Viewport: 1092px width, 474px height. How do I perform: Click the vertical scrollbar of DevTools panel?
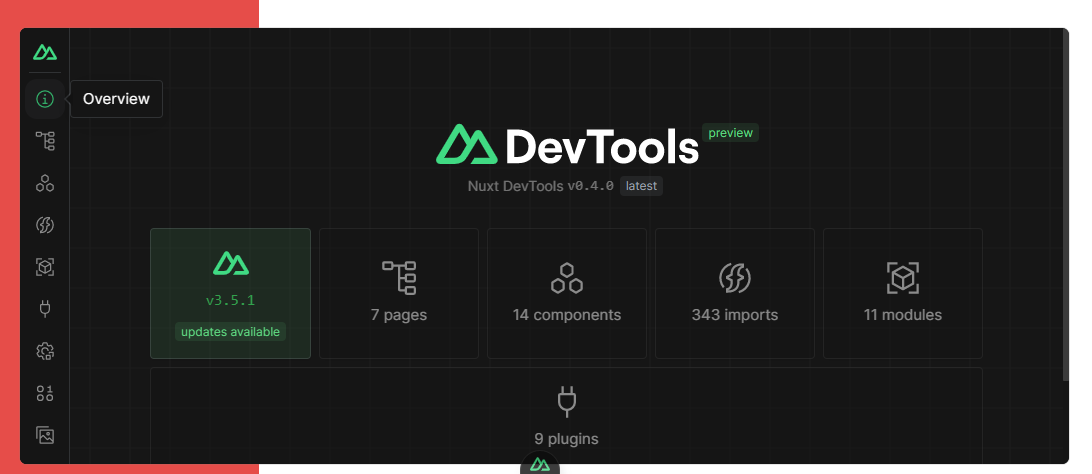[1065, 205]
